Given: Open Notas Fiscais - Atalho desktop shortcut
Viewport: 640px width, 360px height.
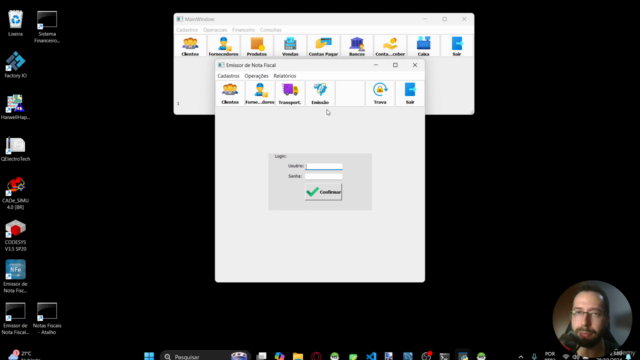Looking at the screenshot, I should tap(47, 319).
